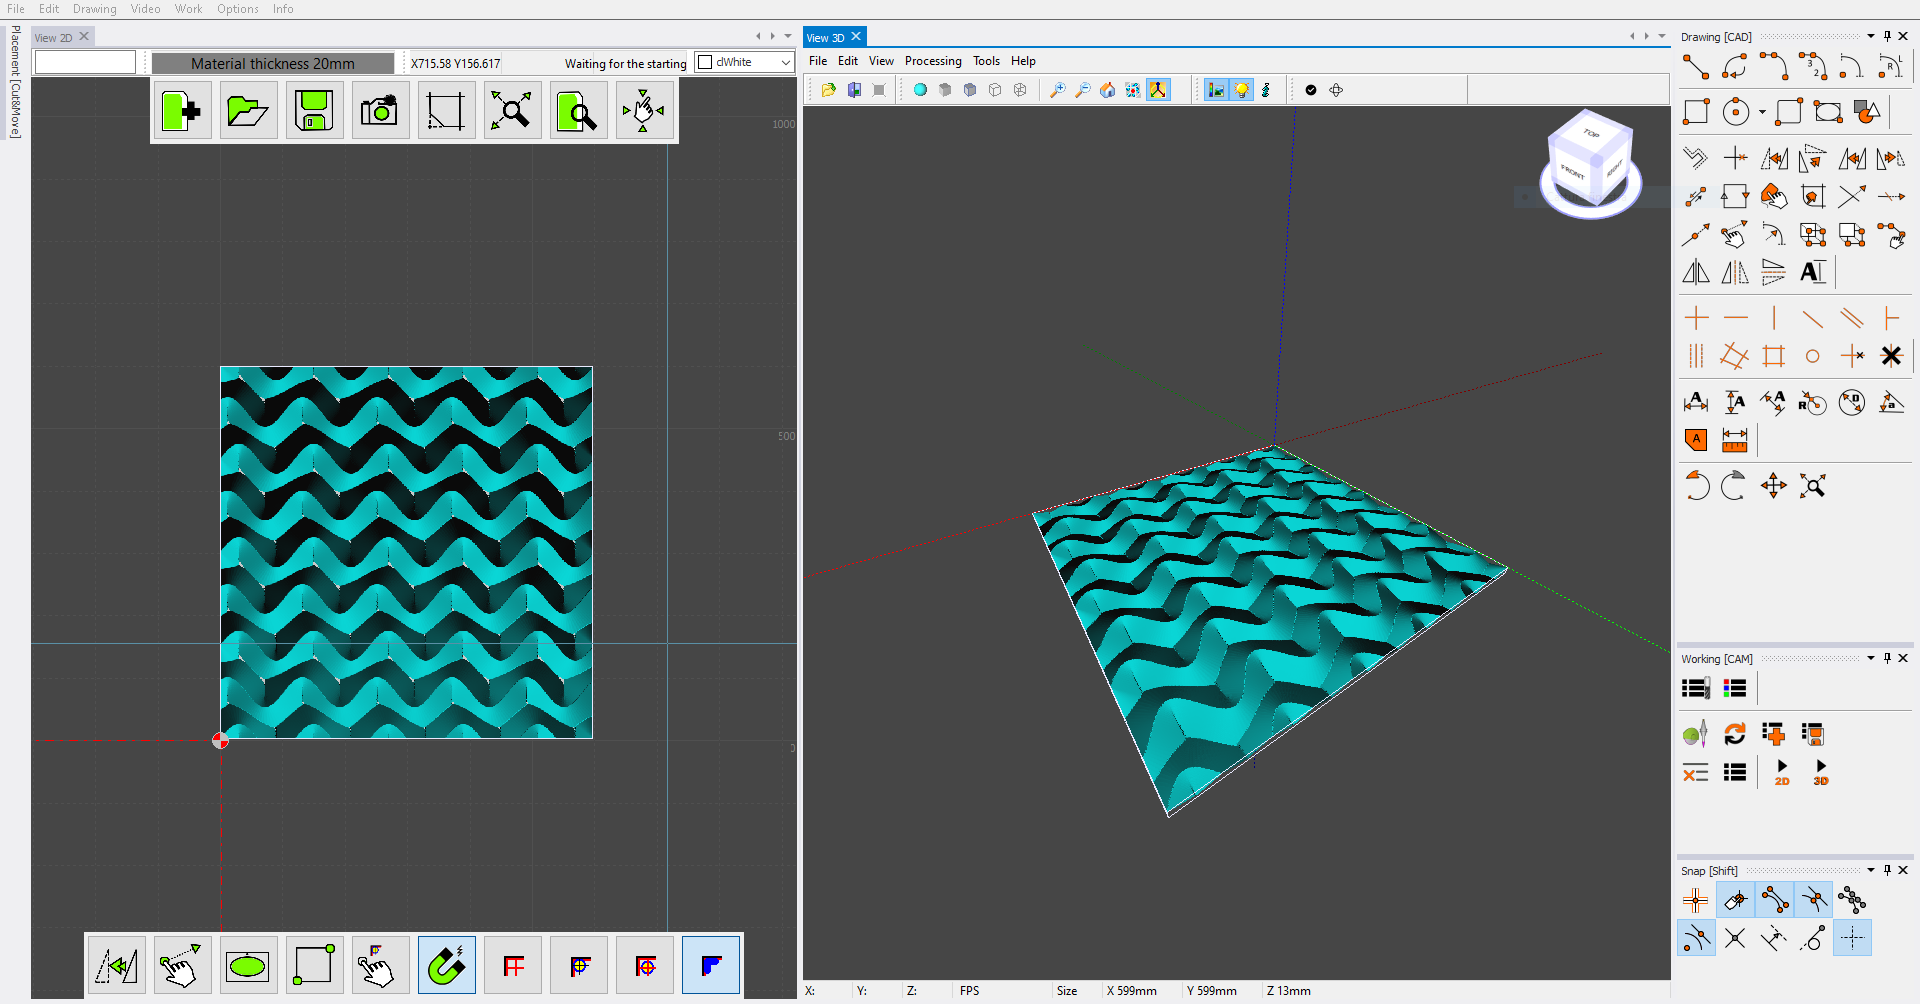Click the orange refresh workings icon

pyautogui.click(x=1735, y=734)
